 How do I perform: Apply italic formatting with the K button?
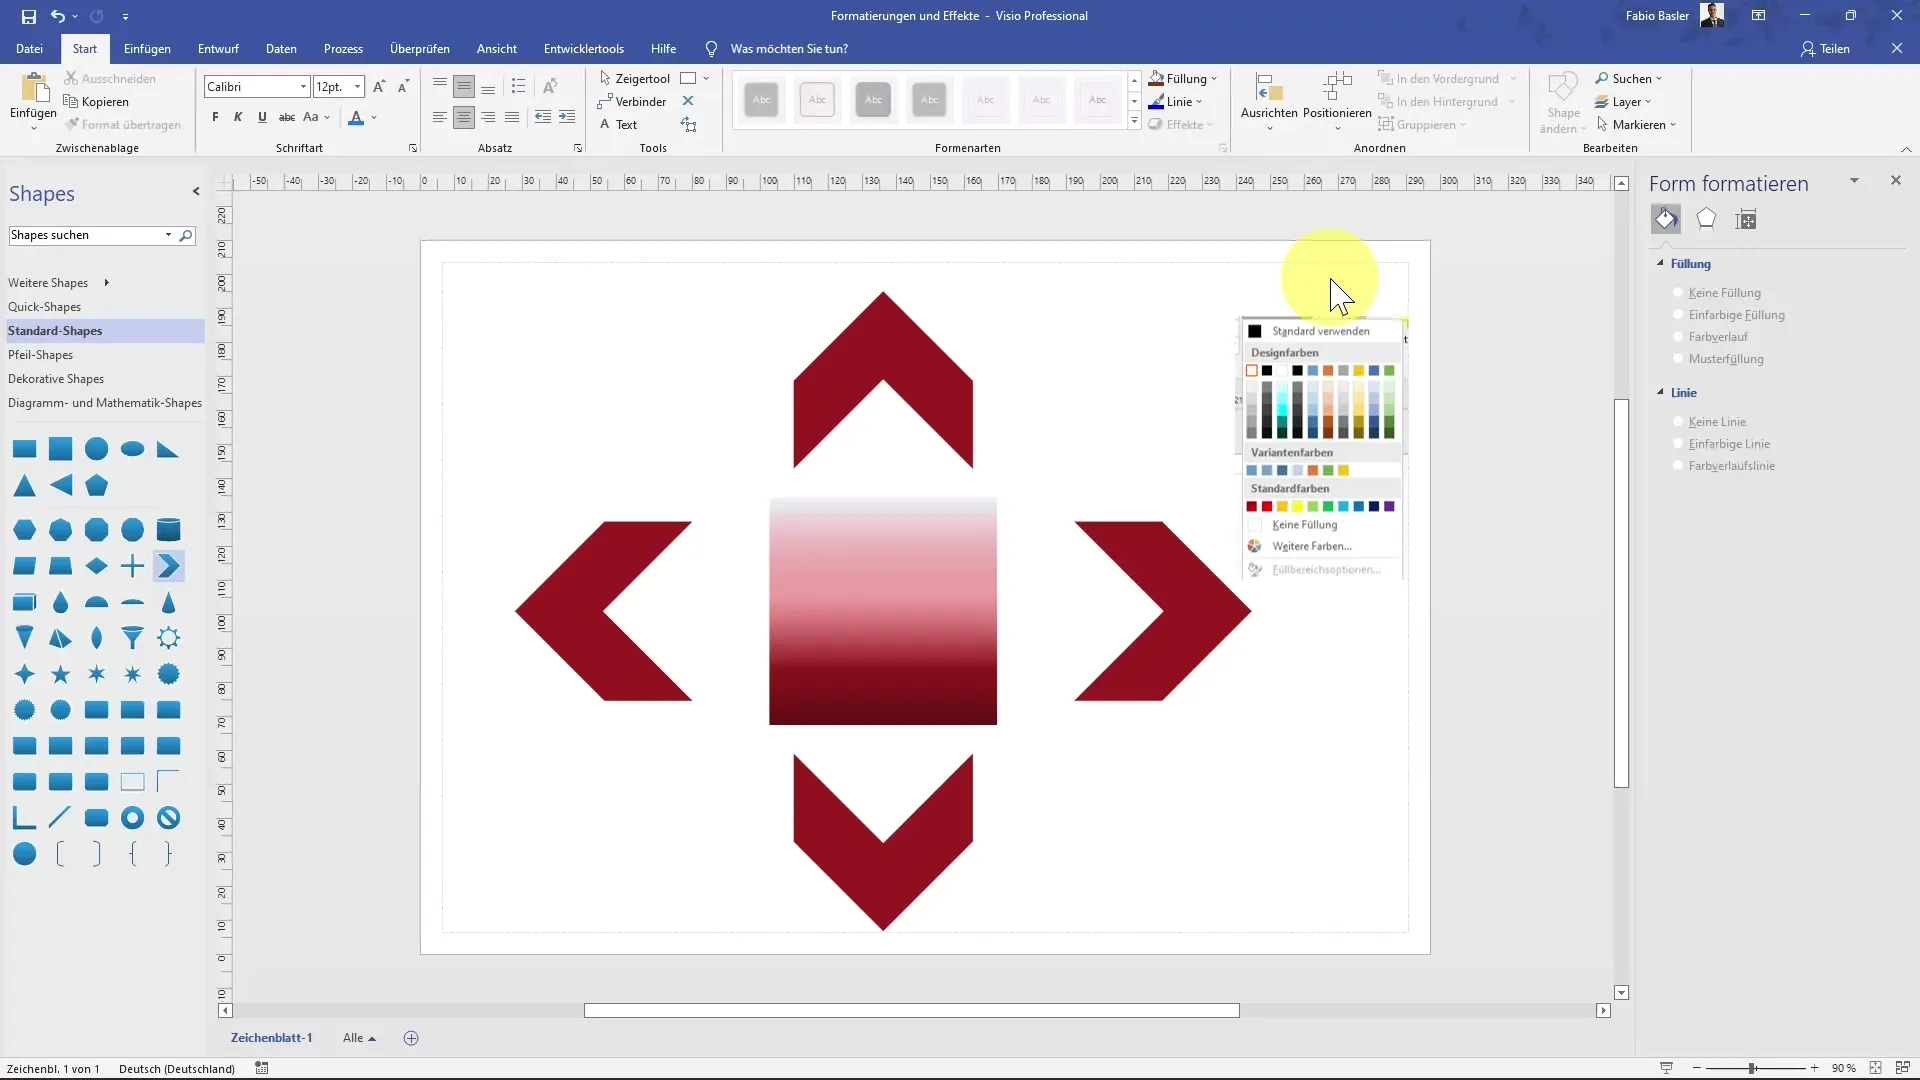[238, 117]
